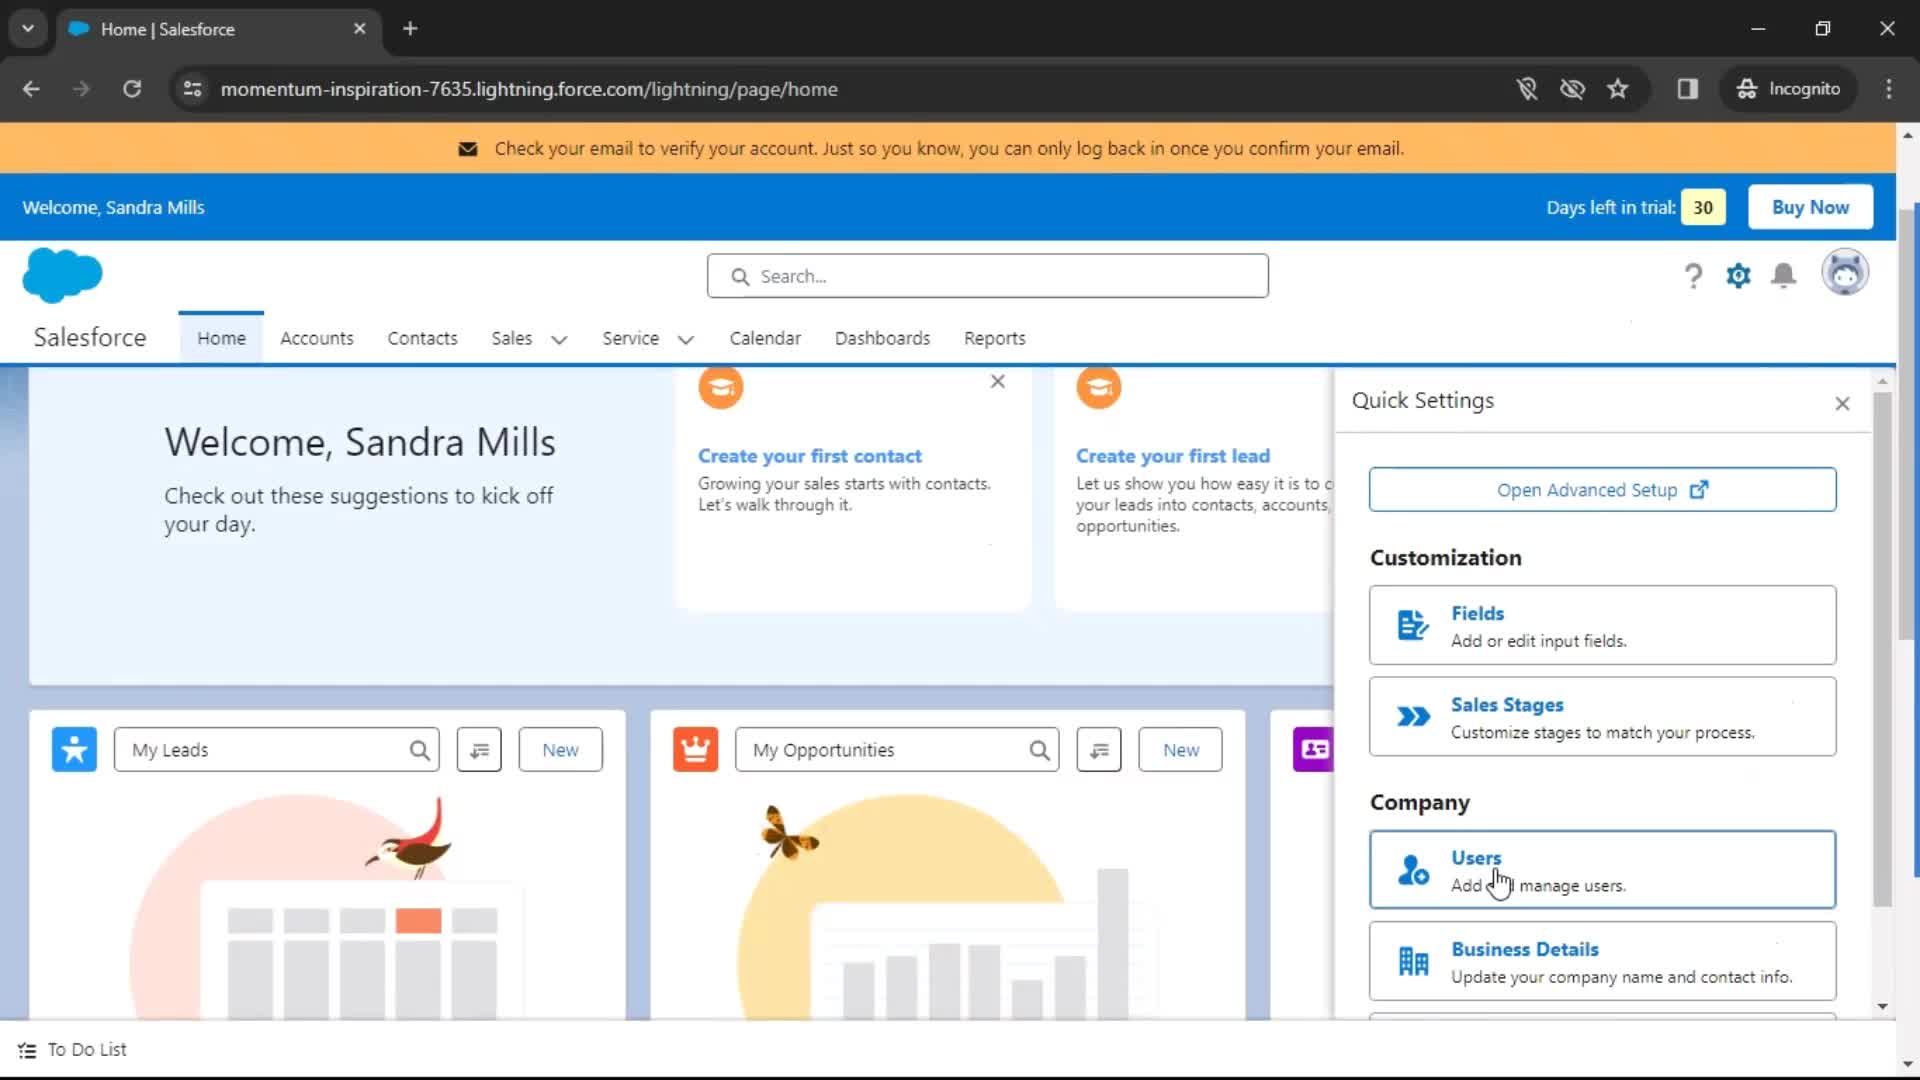Click Open Advanced Setup button
The image size is (1920, 1080).
1602,490
